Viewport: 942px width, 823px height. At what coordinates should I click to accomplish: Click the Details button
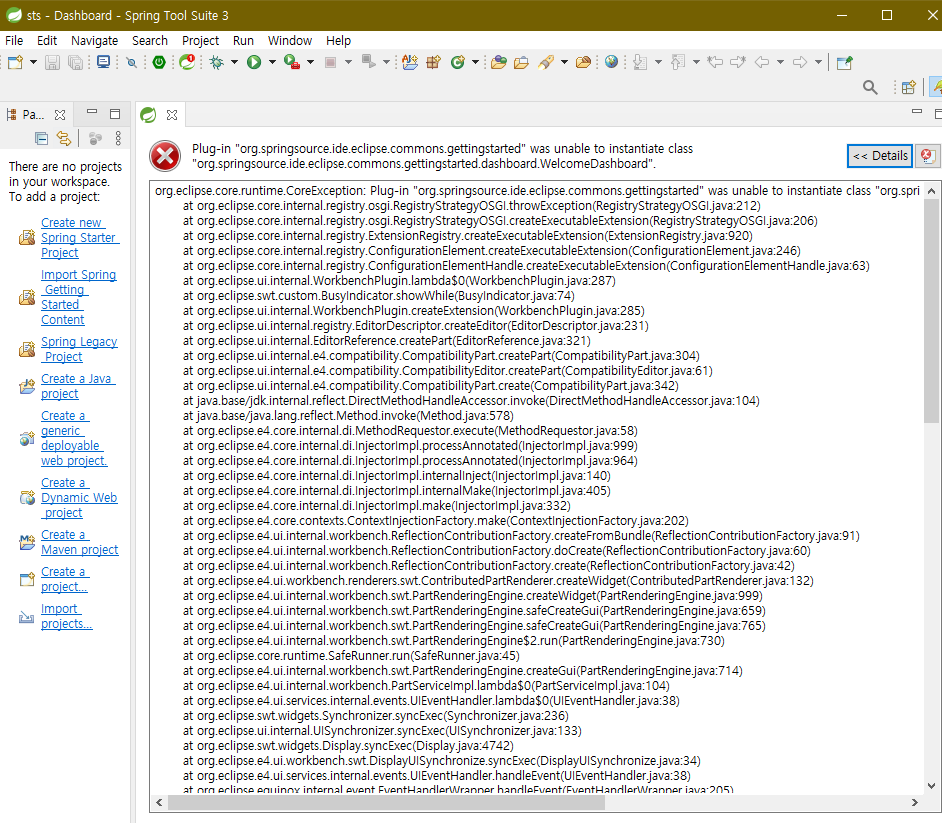click(880, 156)
